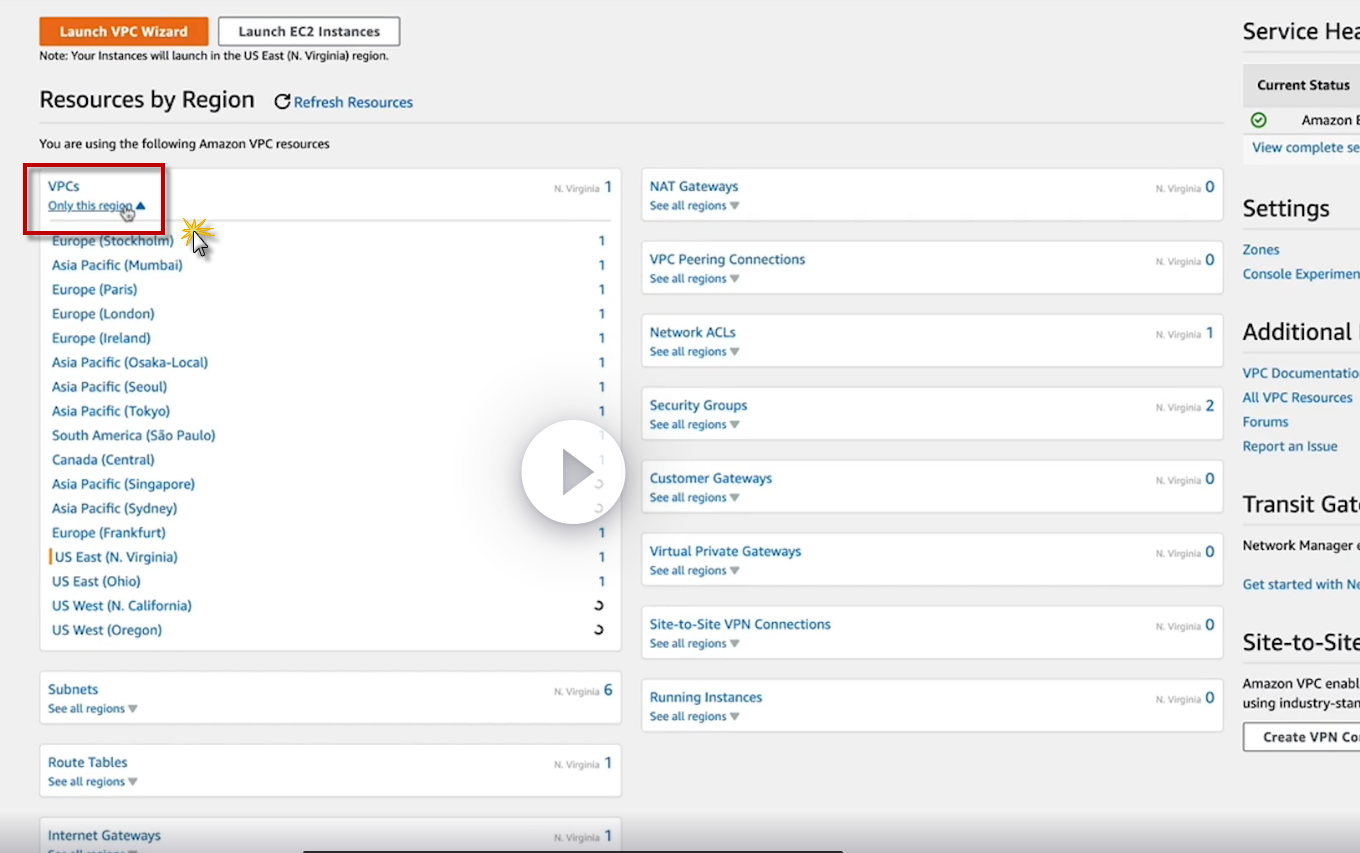The height and width of the screenshot is (853, 1360).
Task: Open the Virtual Private Gateways link
Action: tap(725, 551)
